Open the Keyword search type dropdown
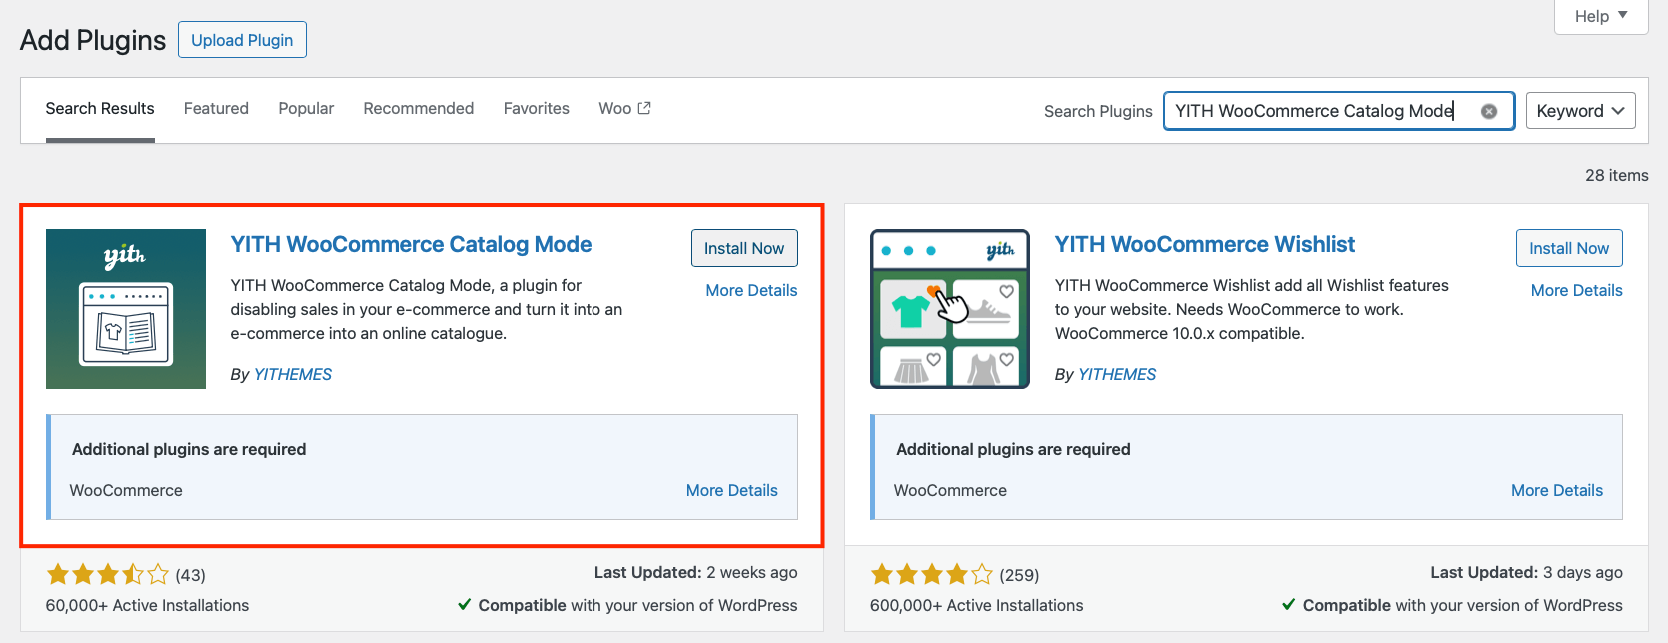This screenshot has height=643, width=1668. click(1580, 111)
